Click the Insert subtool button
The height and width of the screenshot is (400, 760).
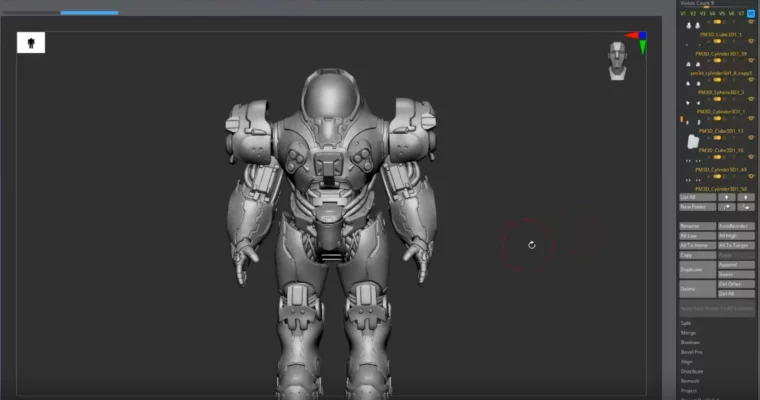736,274
